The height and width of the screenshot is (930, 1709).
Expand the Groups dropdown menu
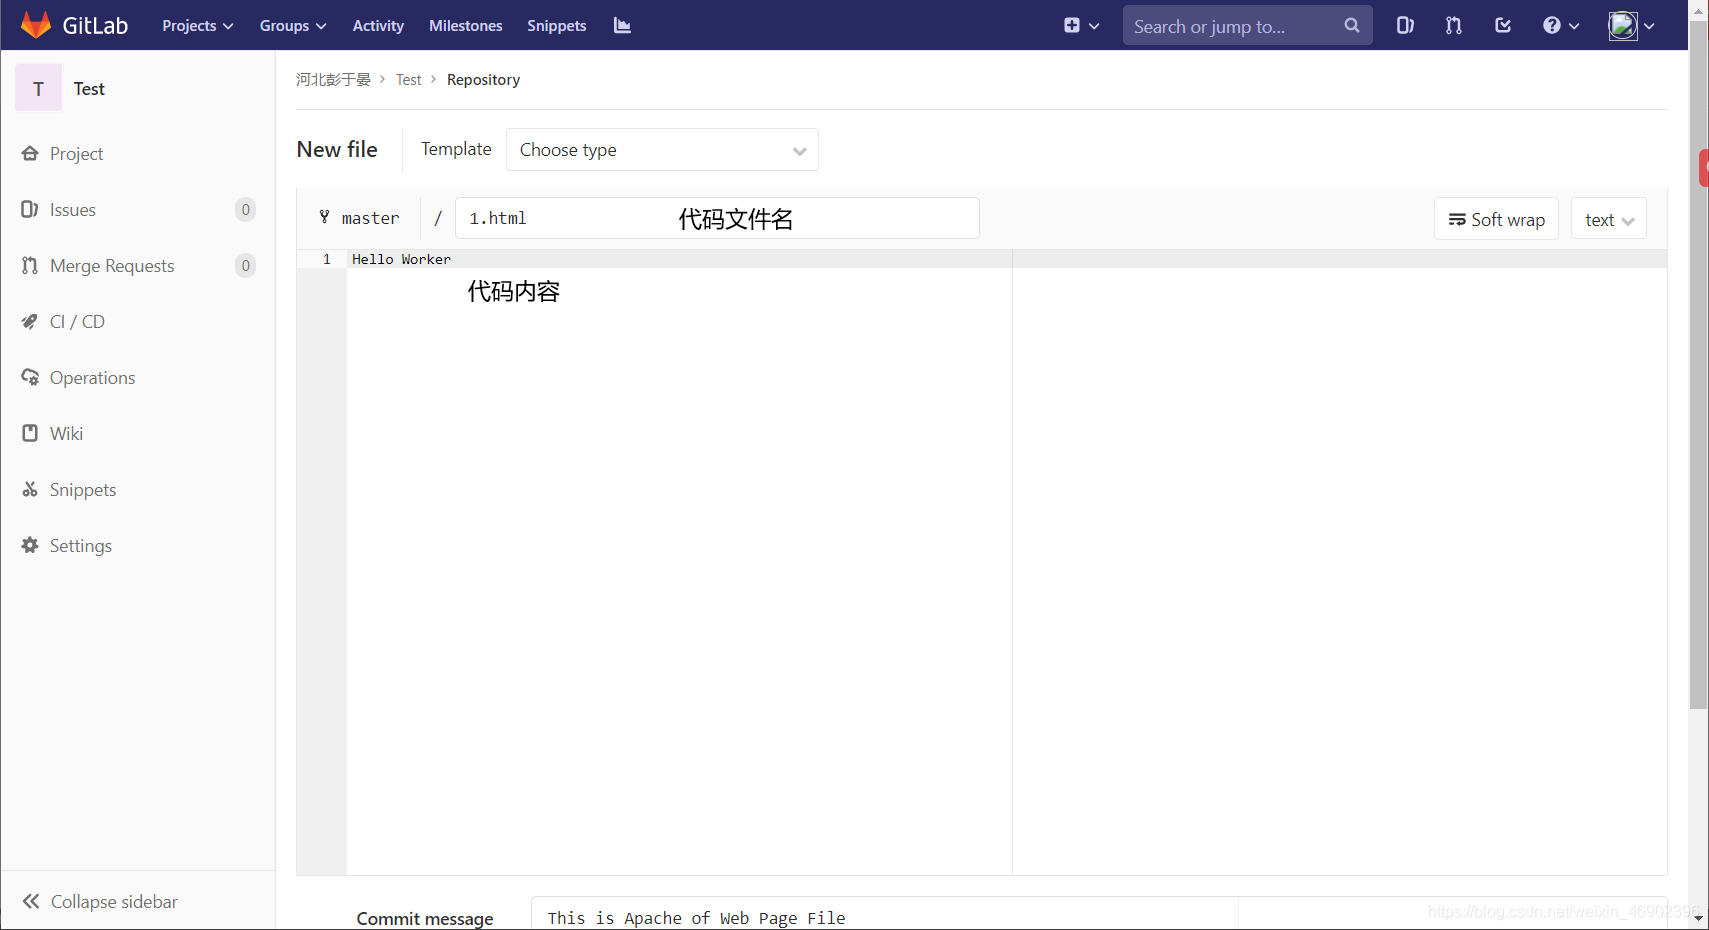point(292,25)
